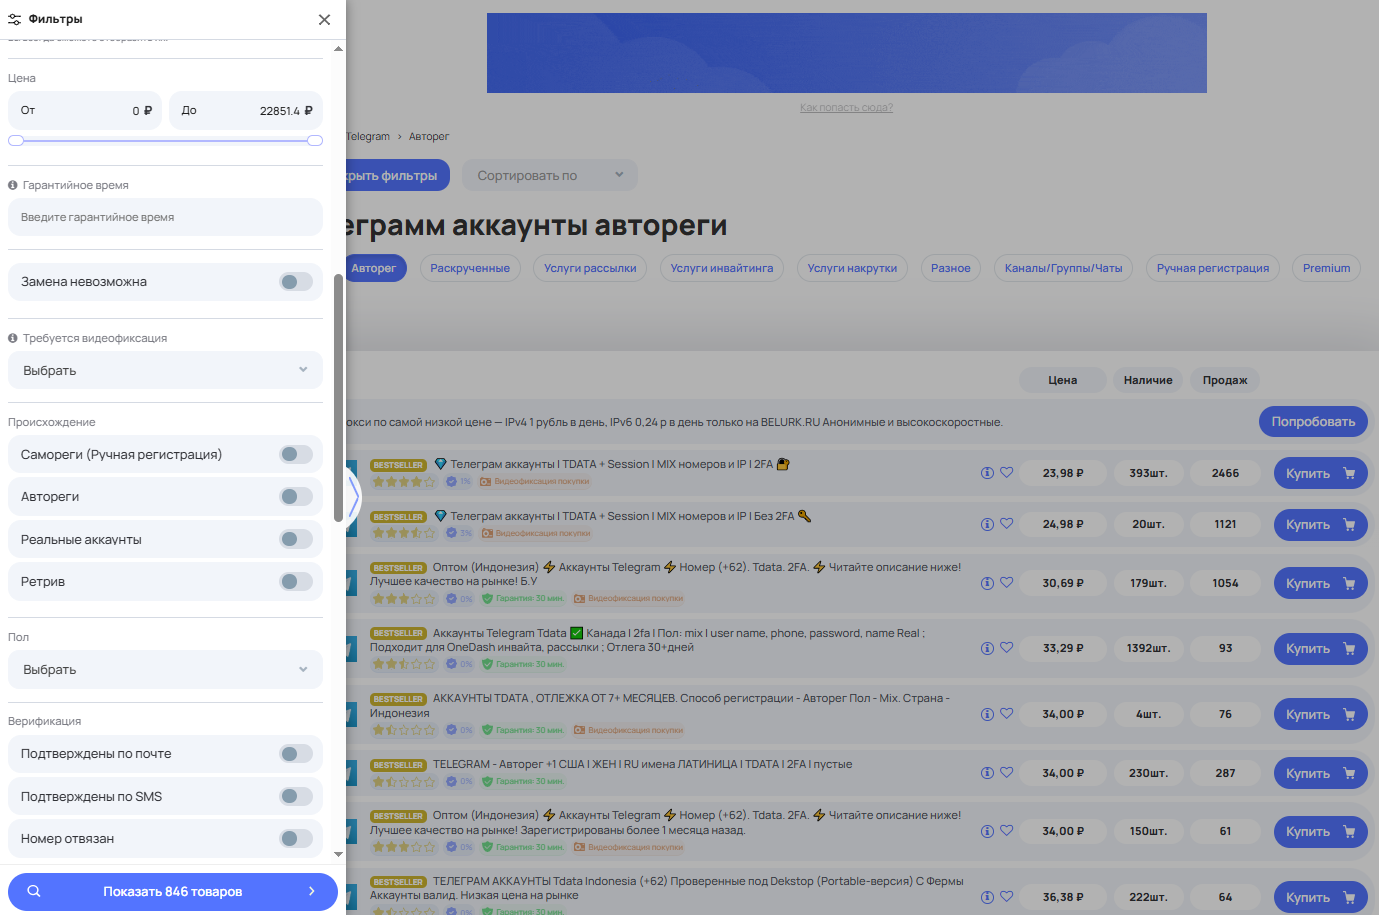
Task: Select Автореги category tab
Action: coord(375,268)
